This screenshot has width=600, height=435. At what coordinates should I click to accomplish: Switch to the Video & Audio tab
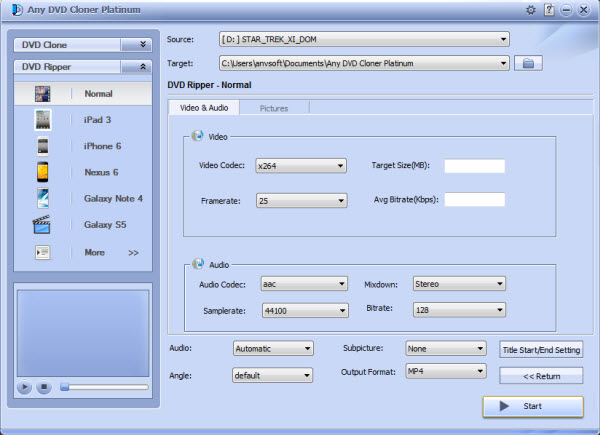204,108
